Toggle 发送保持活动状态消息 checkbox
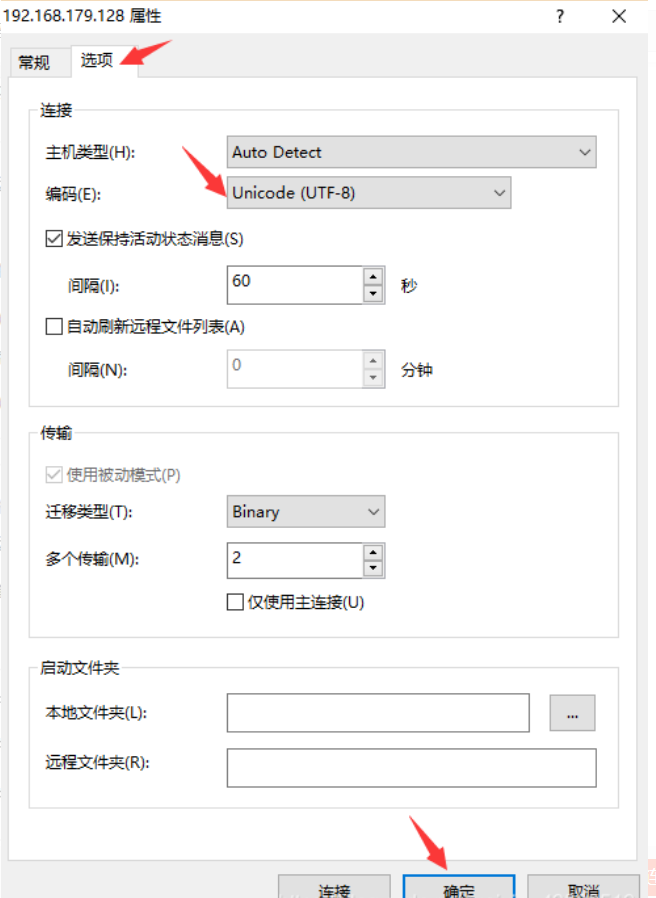656x898 pixels. tap(54, 239)
